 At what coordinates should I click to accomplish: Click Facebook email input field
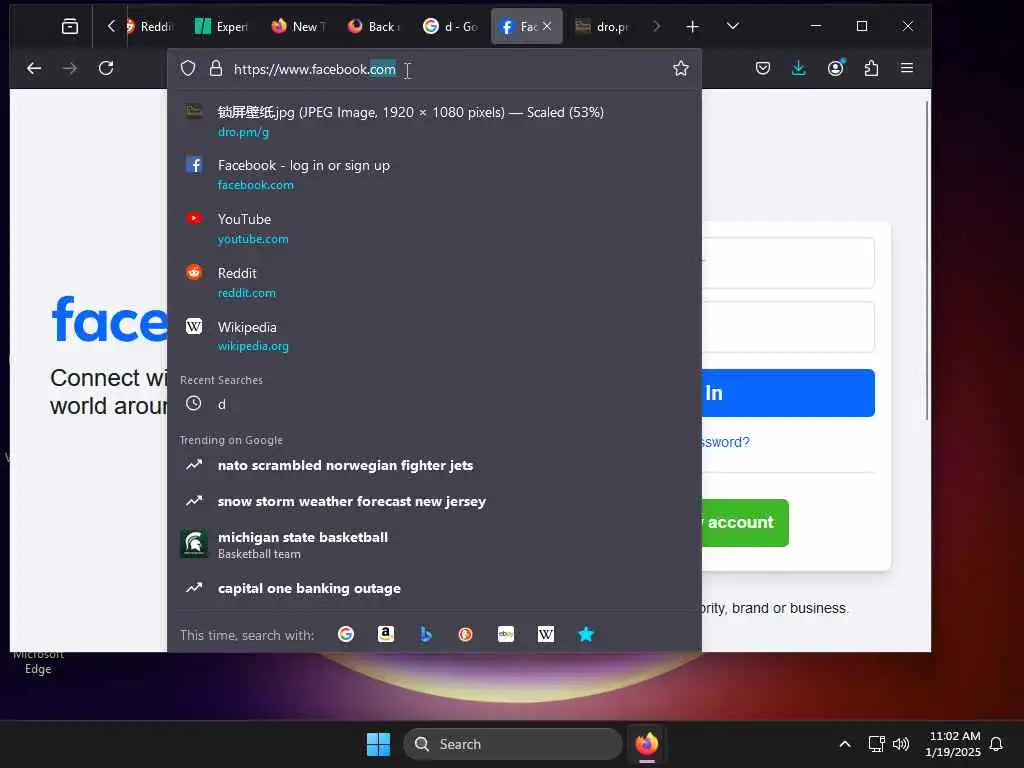coord(788,263)
